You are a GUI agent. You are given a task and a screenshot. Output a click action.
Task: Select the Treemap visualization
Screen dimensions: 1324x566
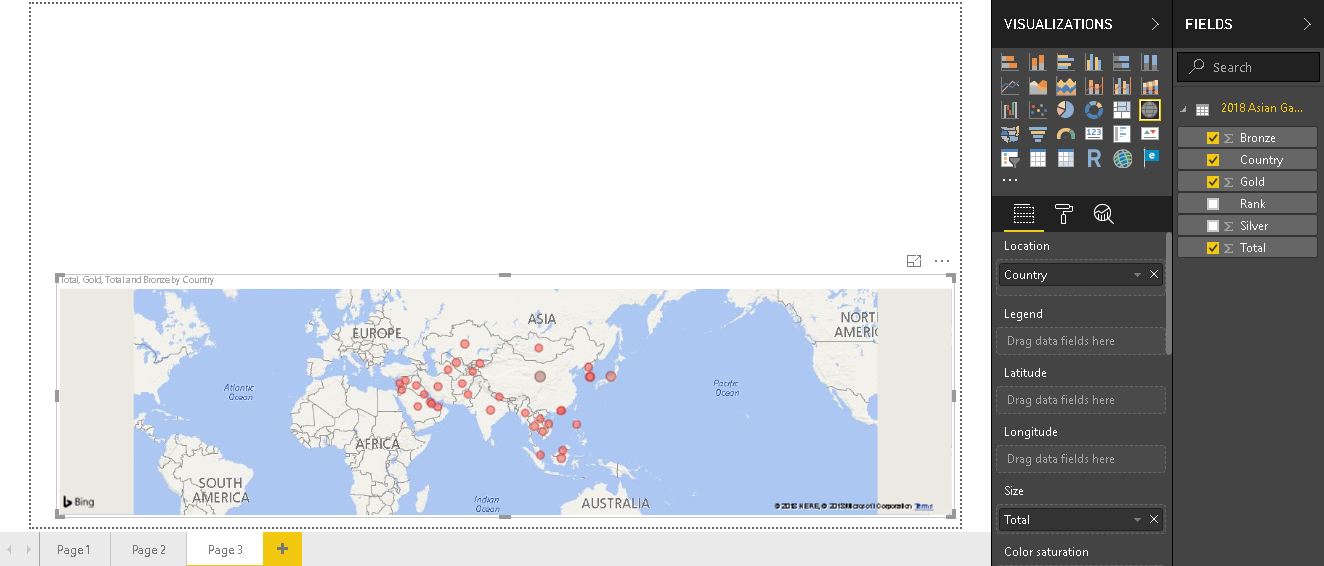point(1122,110)
